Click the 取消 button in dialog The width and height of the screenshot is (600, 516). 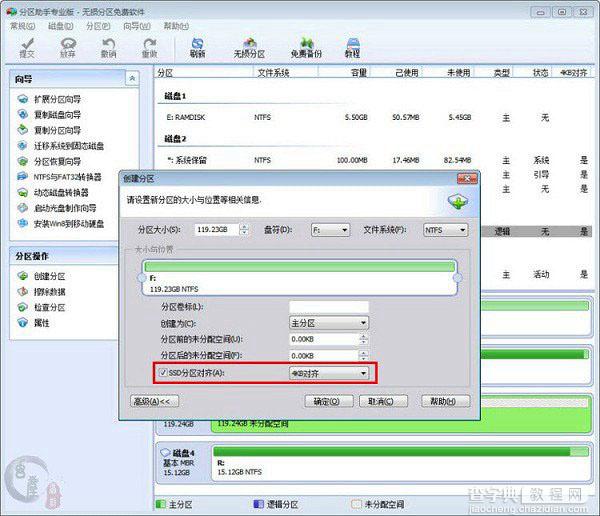[x=381, y=402]
